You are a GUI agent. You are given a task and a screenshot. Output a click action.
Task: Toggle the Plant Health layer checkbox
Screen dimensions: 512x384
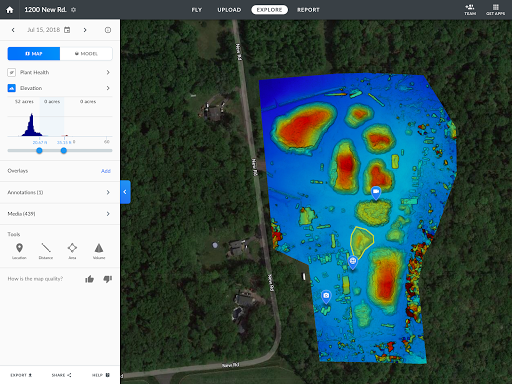pos(12,72)
